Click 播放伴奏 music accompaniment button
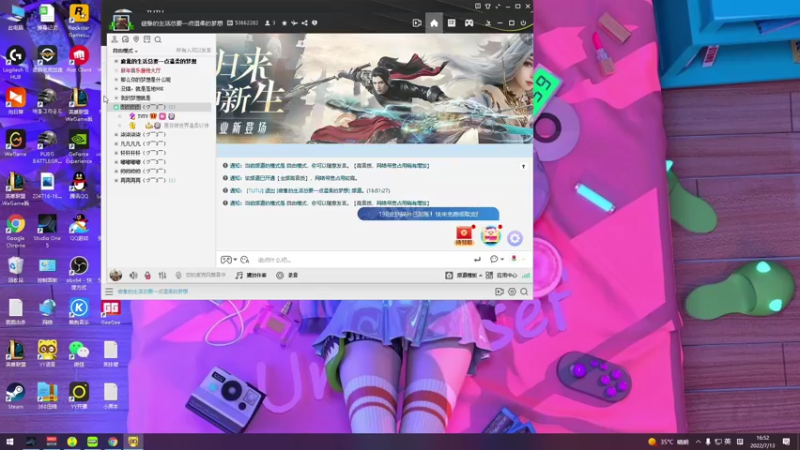The width and height of the screenshot is (800, 450). click(252, 276)
